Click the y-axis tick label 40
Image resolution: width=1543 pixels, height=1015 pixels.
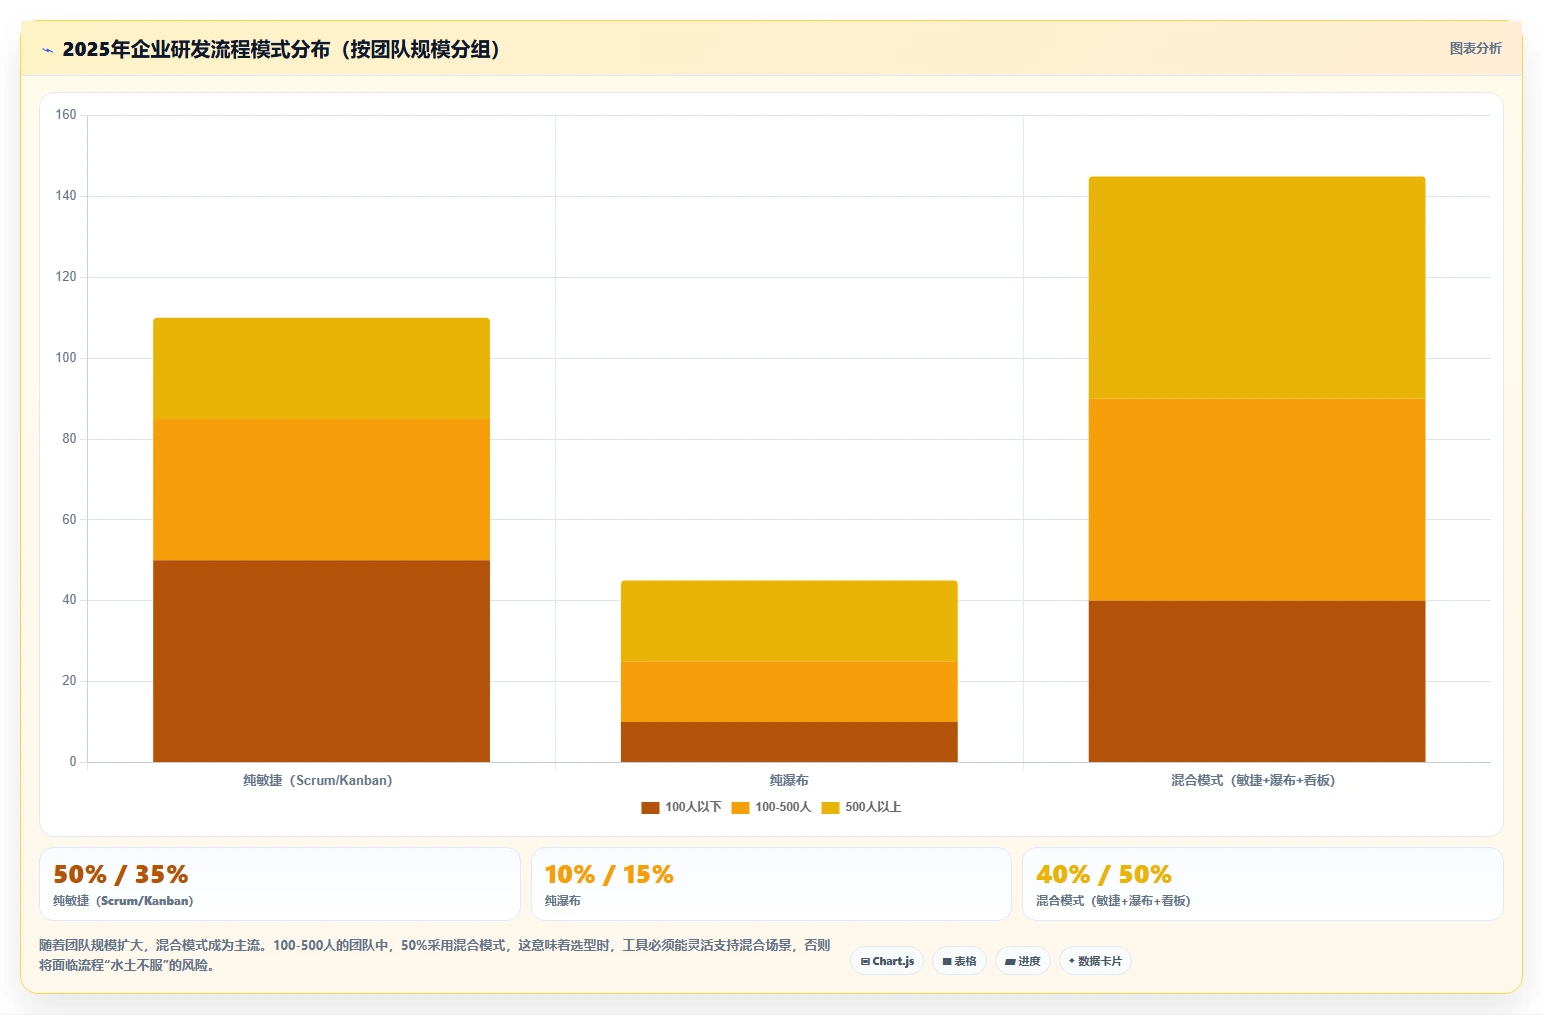click(x=69, y=600)
